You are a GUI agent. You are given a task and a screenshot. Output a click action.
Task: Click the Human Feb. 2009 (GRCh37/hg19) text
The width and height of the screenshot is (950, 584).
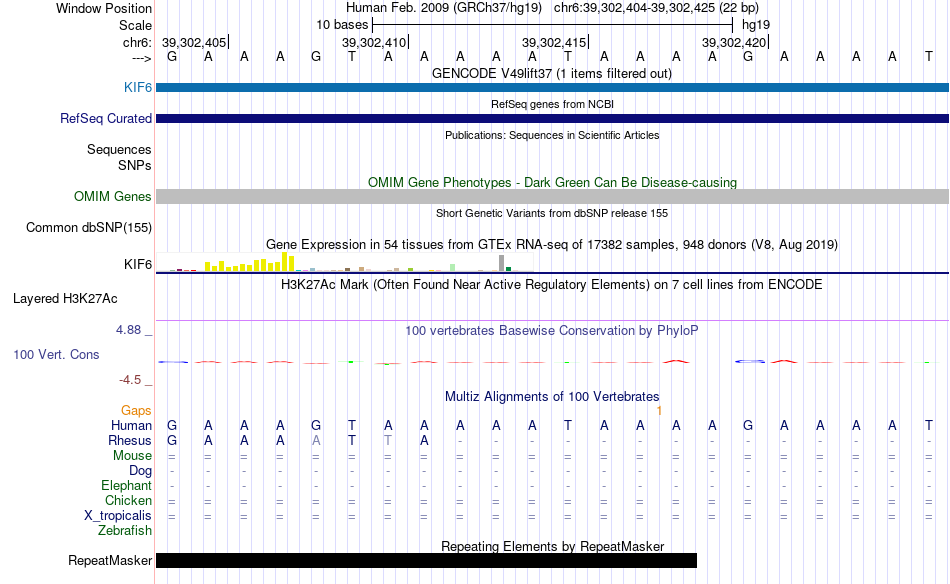tap(445, 8)
